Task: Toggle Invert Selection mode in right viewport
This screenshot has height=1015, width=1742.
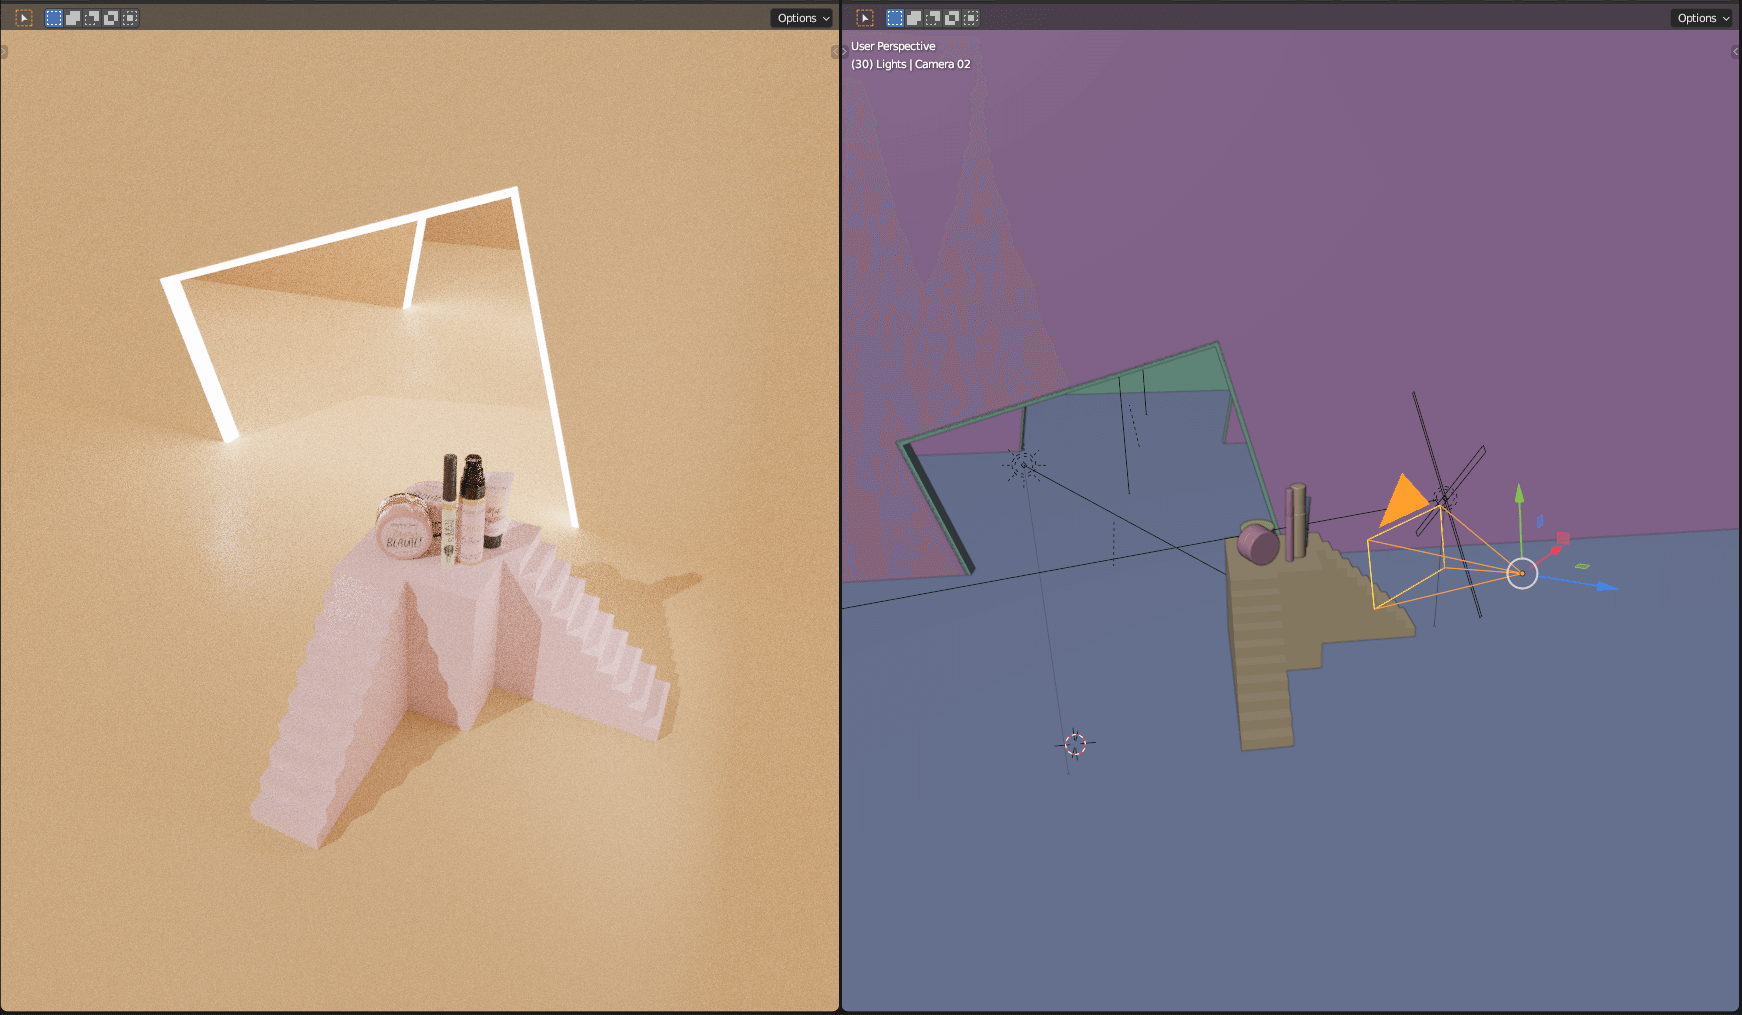Action: coord(952,18)
